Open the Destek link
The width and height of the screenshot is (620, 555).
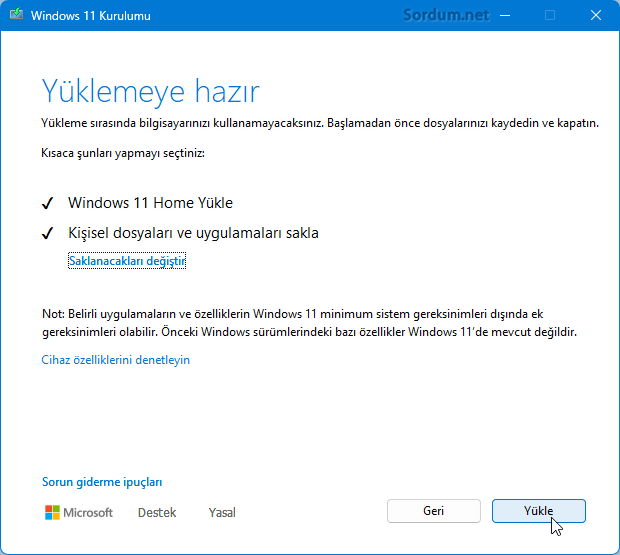point(157,512)
